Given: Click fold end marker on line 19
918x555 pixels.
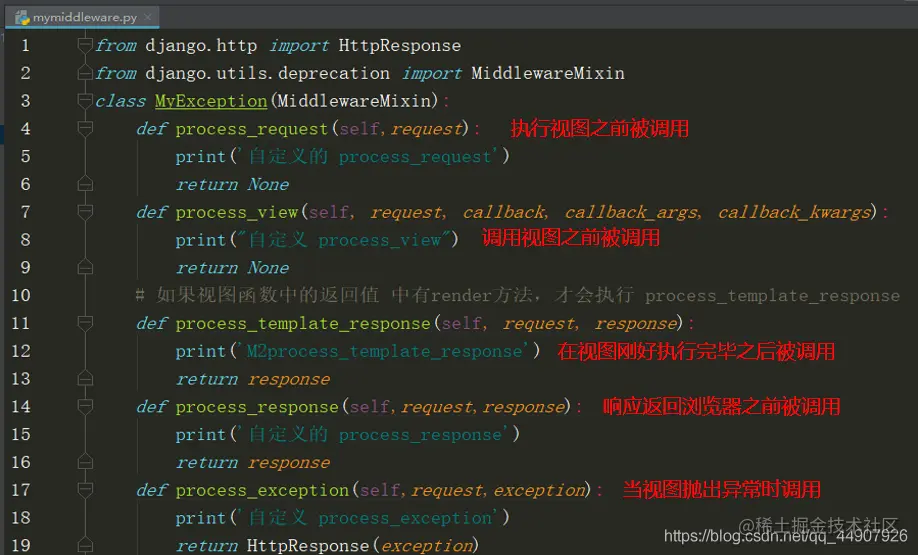Looking at the screenshot, I should click(85, 545).
